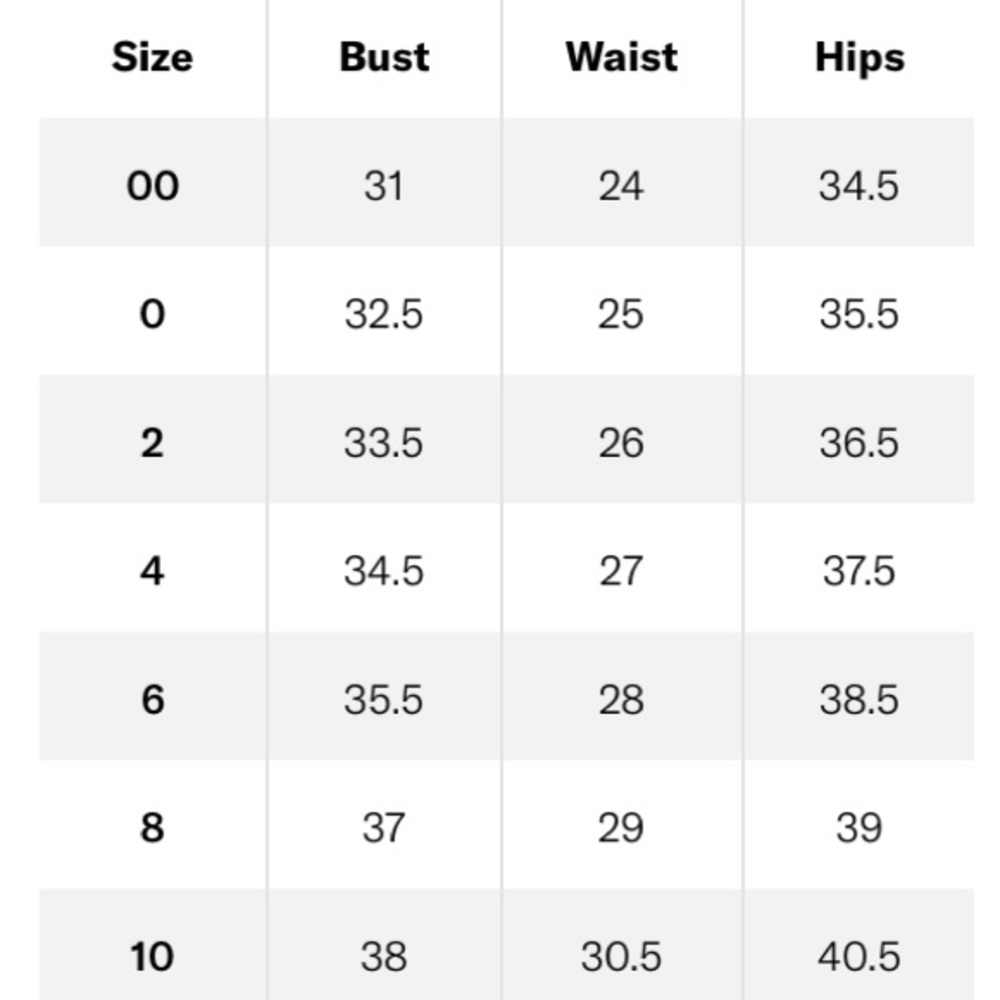Click the waist value 27
Image resolution: width=1000 pixels, height=1000 pixels.
click(621, 571)
